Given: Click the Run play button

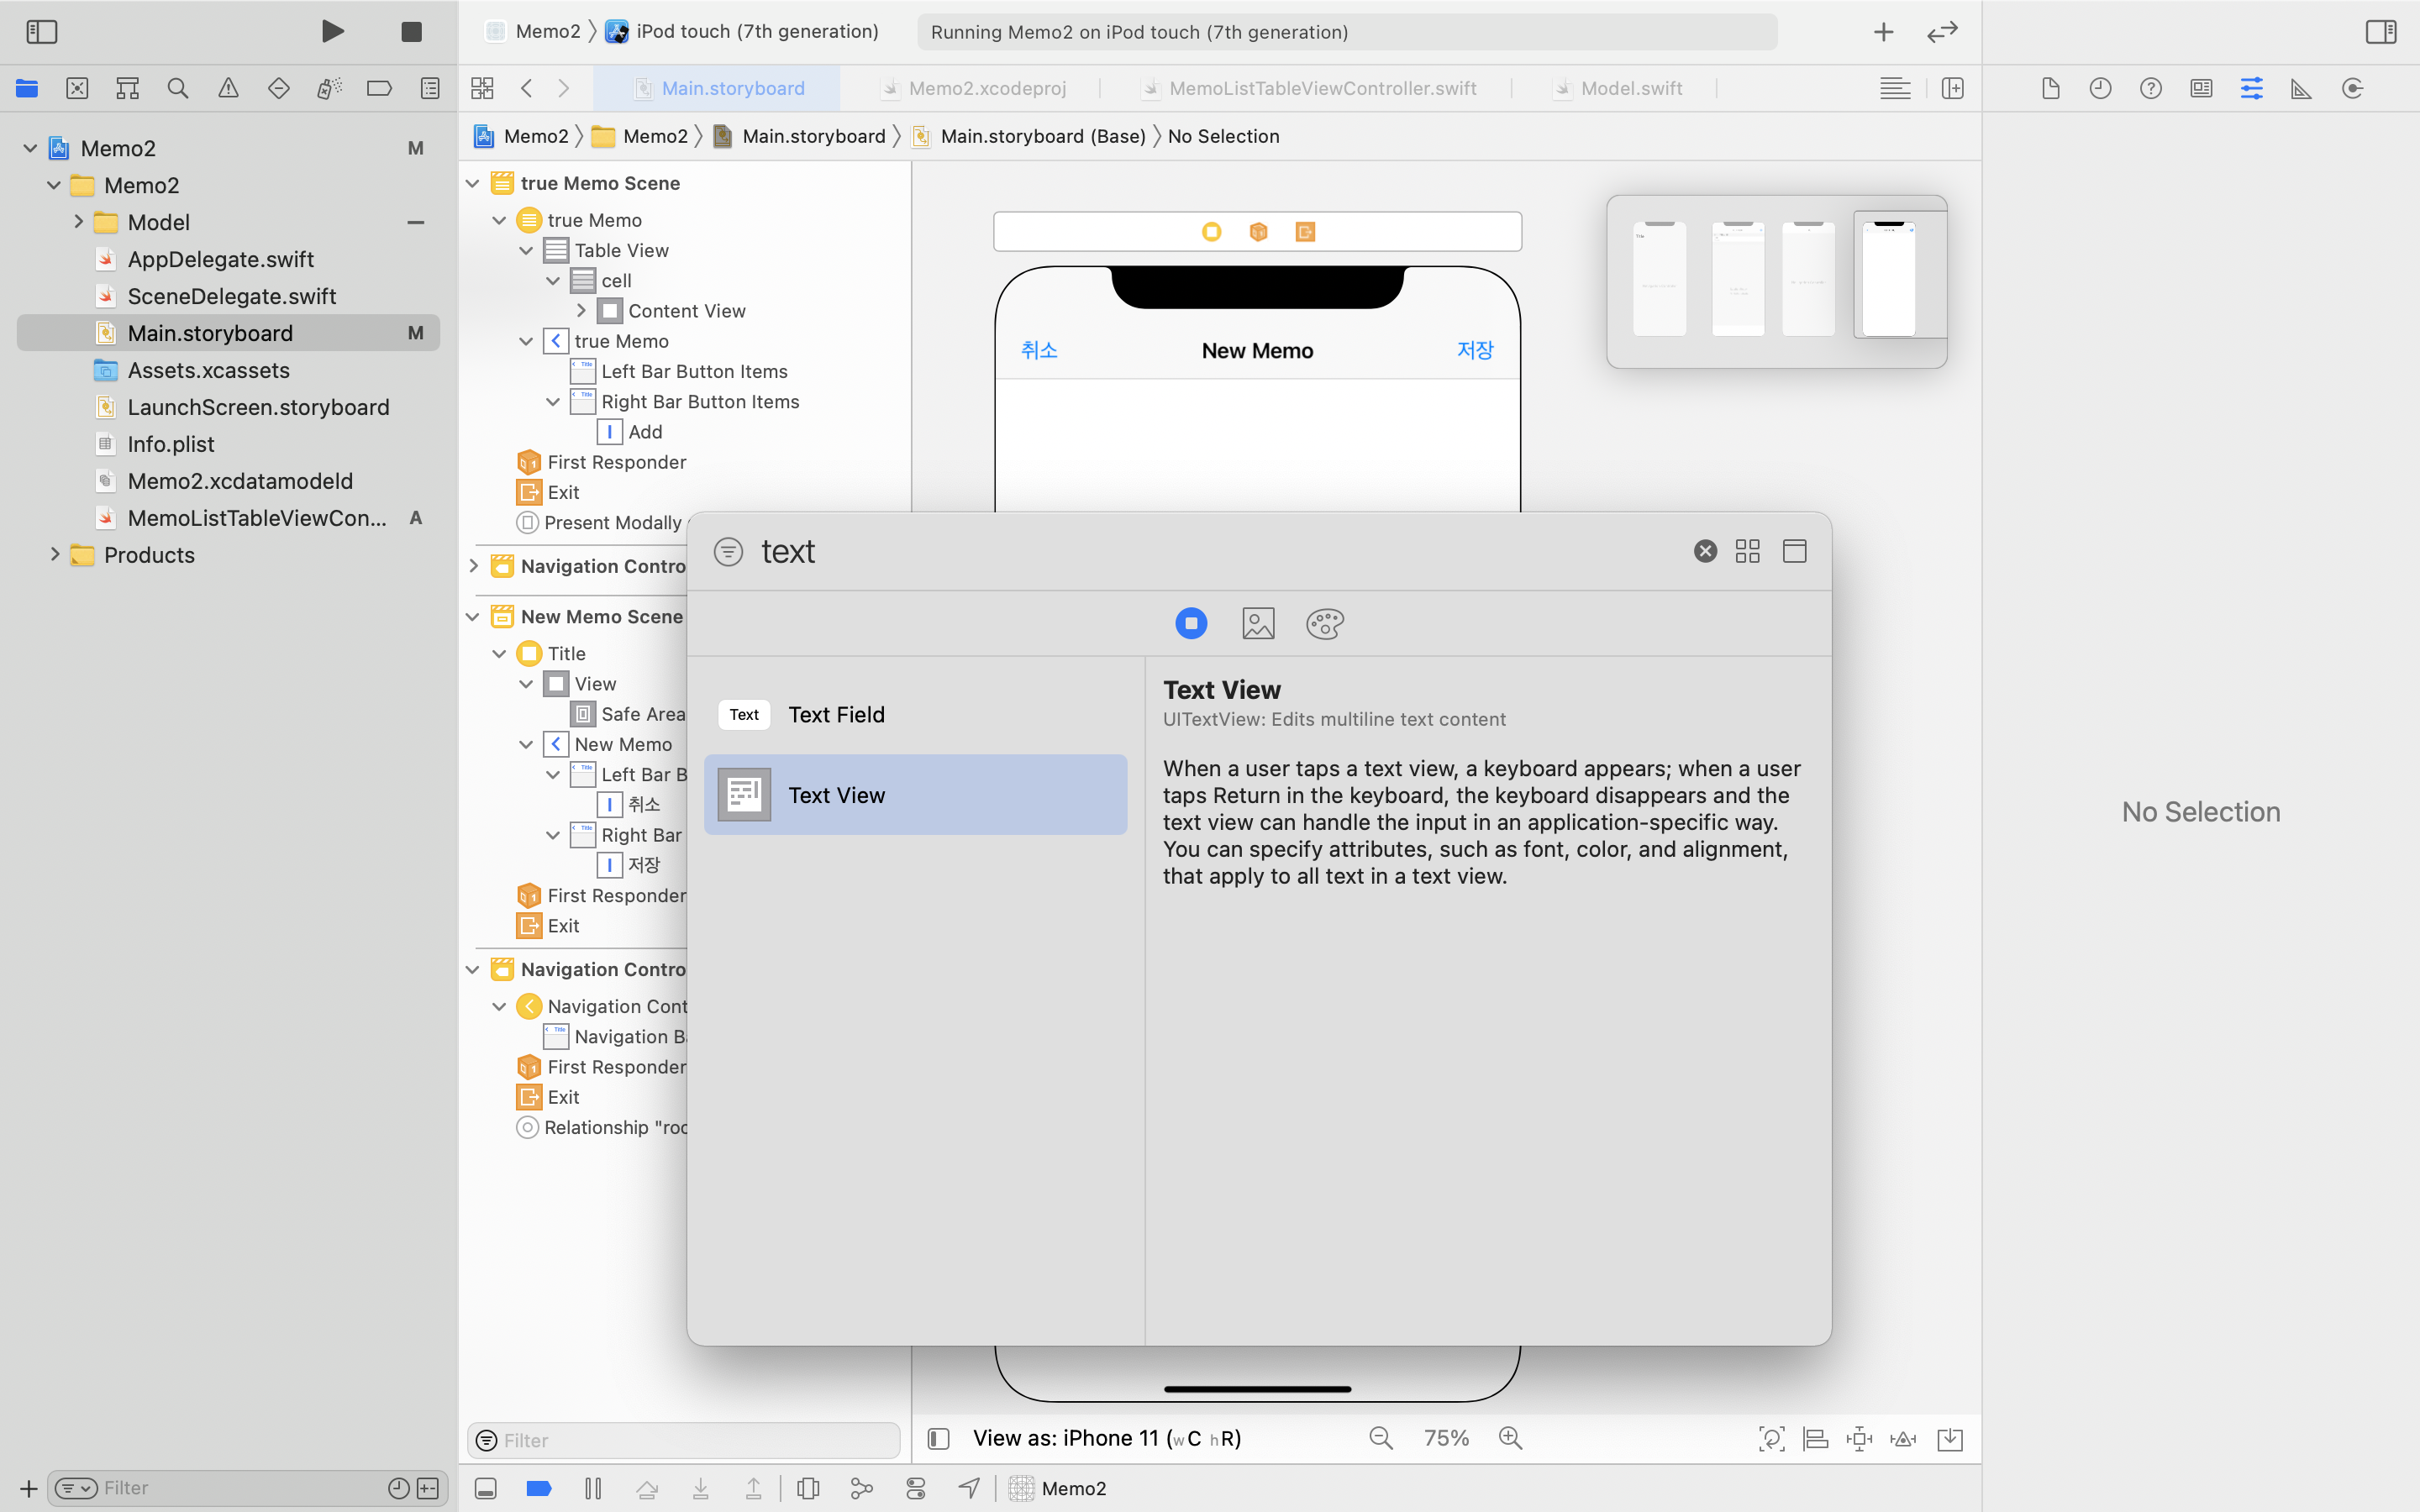Looking at the screenshot, I should [332, 31].
